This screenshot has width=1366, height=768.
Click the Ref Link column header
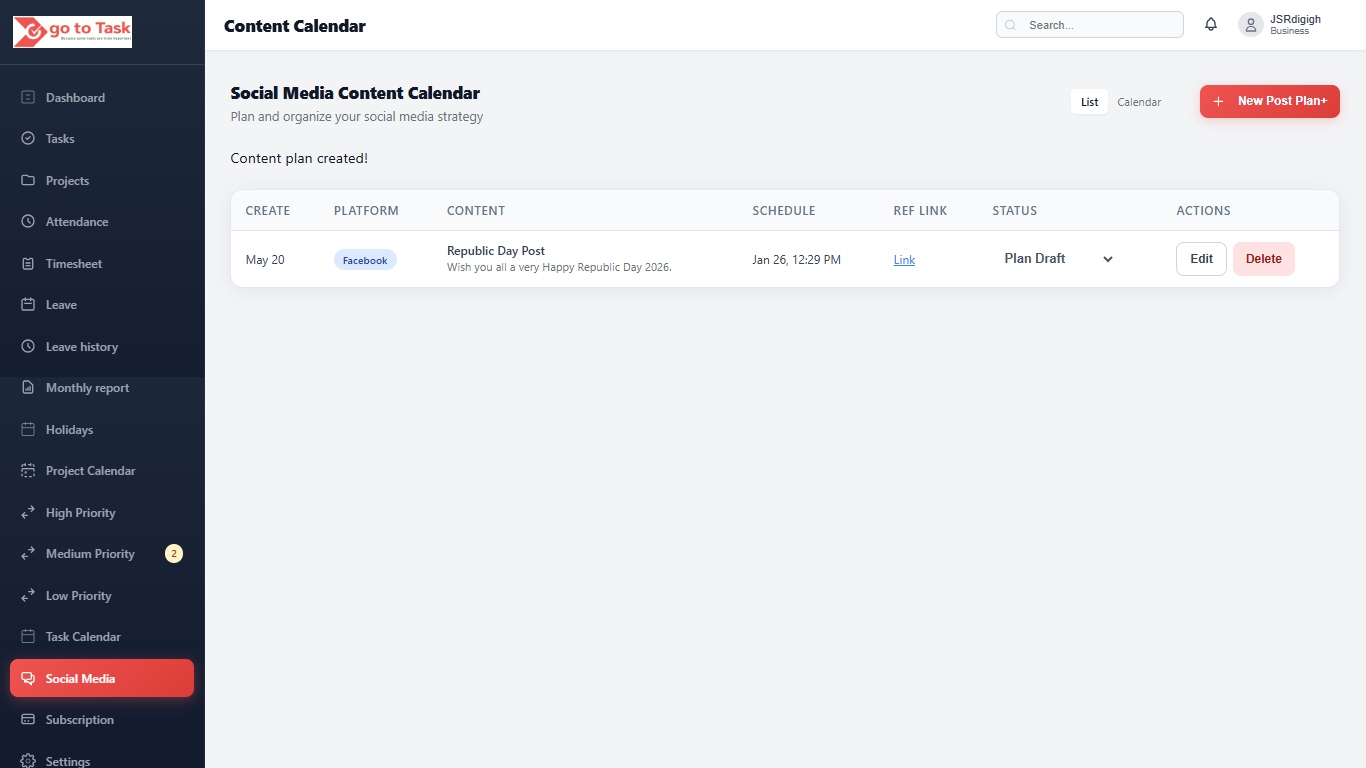pyautogui.click(x=920, y=211)
